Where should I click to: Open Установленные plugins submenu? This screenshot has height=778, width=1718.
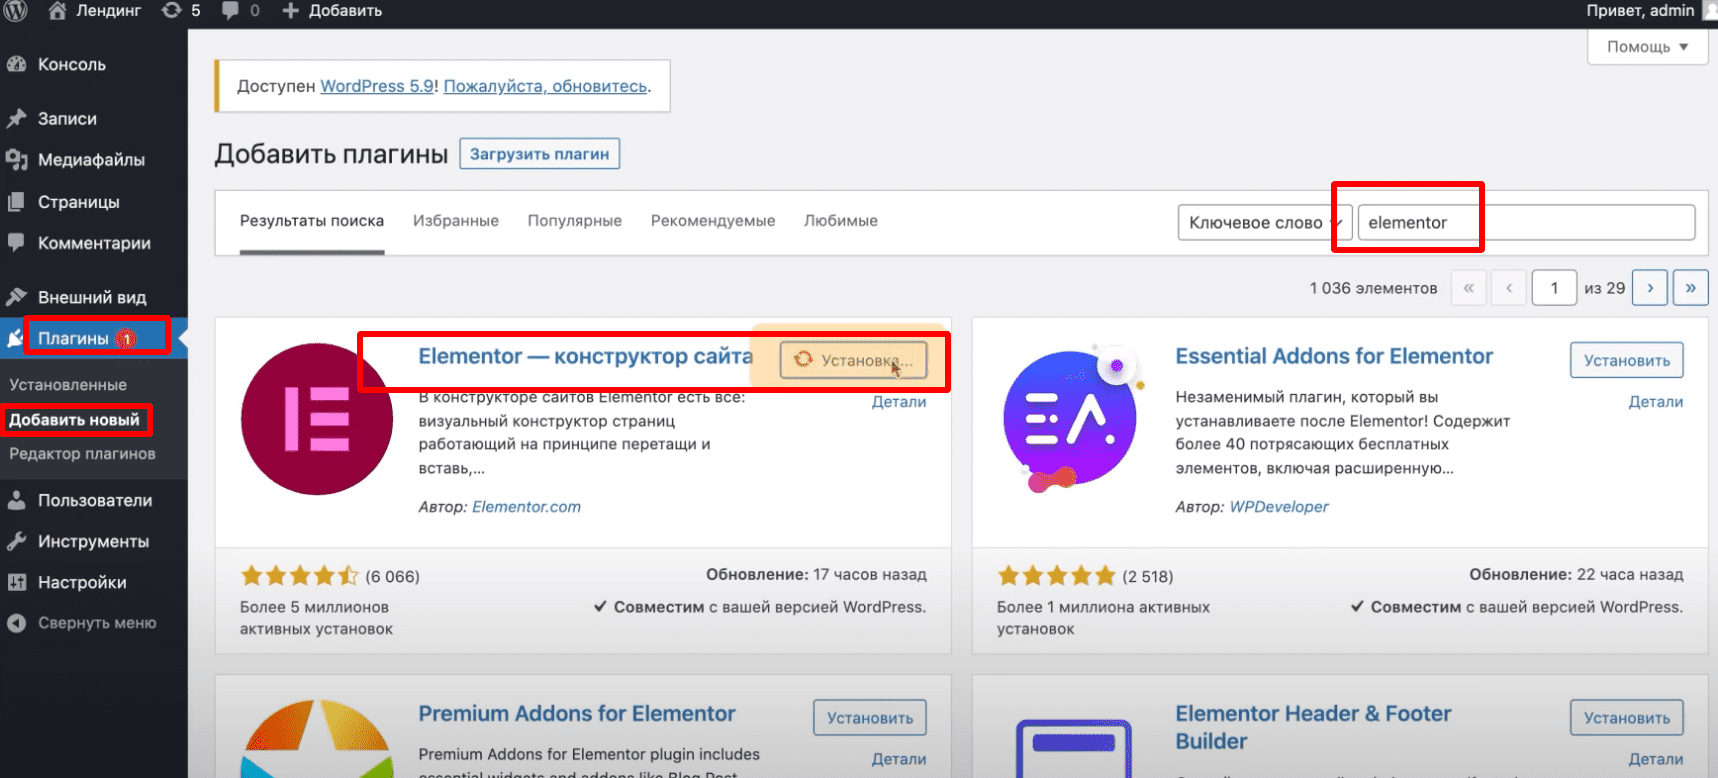click(x=68, y=385)
